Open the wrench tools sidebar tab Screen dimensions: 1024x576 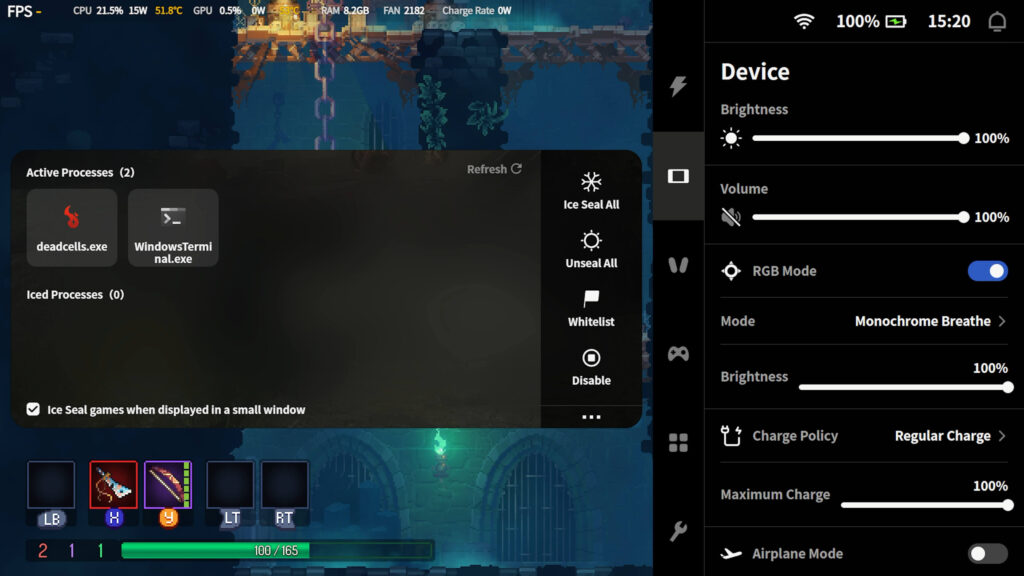pyautogui.click(x=678, y=532)
